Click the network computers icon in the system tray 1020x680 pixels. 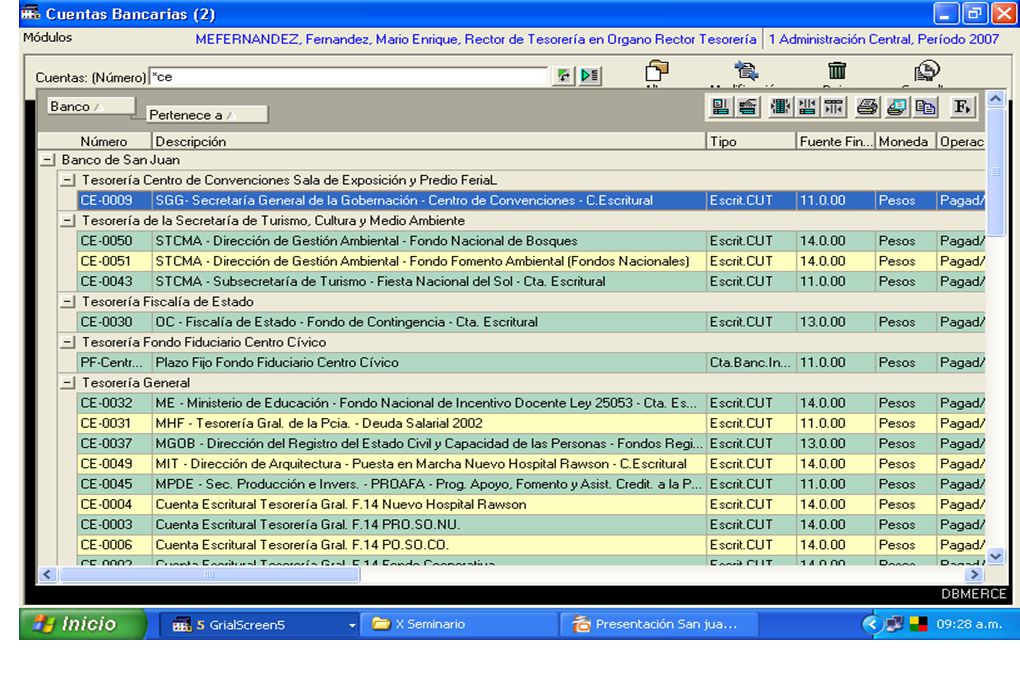[x=894, y=625]
